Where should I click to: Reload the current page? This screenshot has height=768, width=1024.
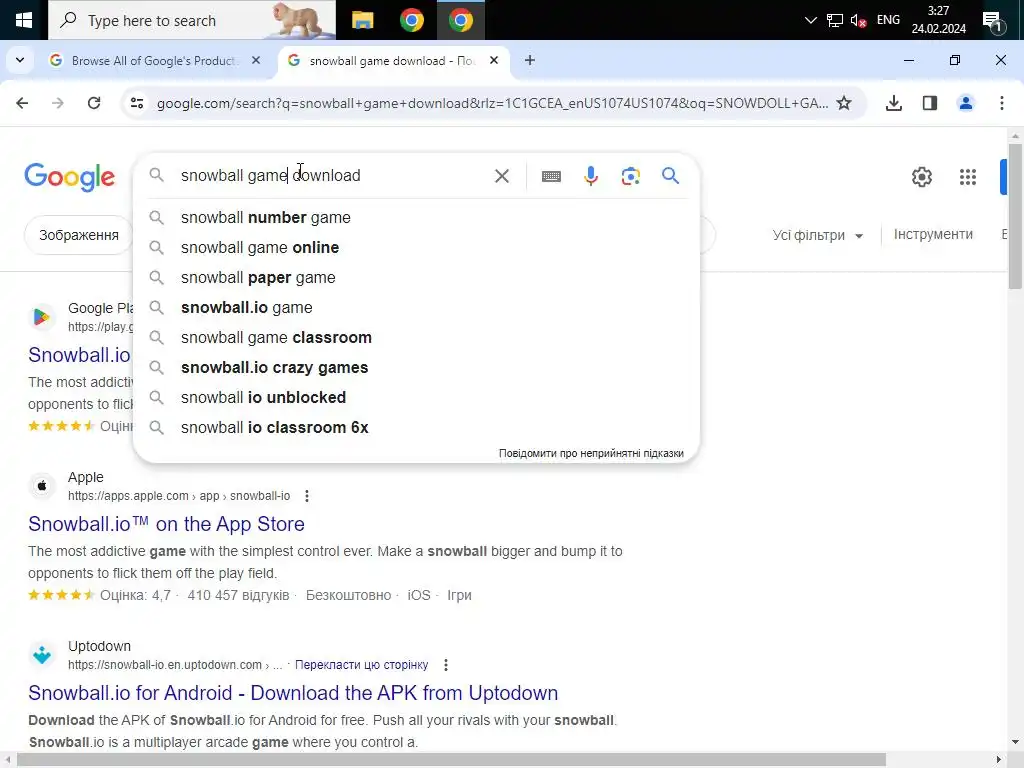click(x=94, y=103)
